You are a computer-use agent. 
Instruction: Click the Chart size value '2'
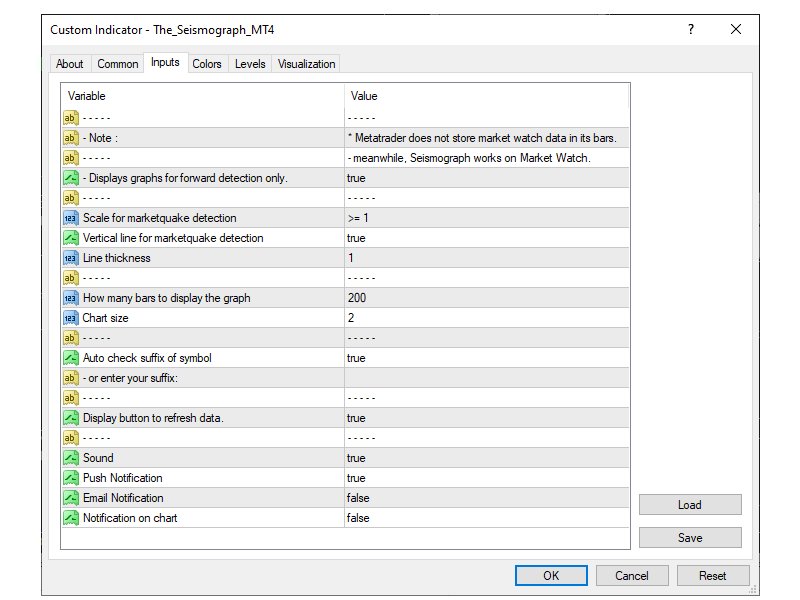click(x=351, y=318)
